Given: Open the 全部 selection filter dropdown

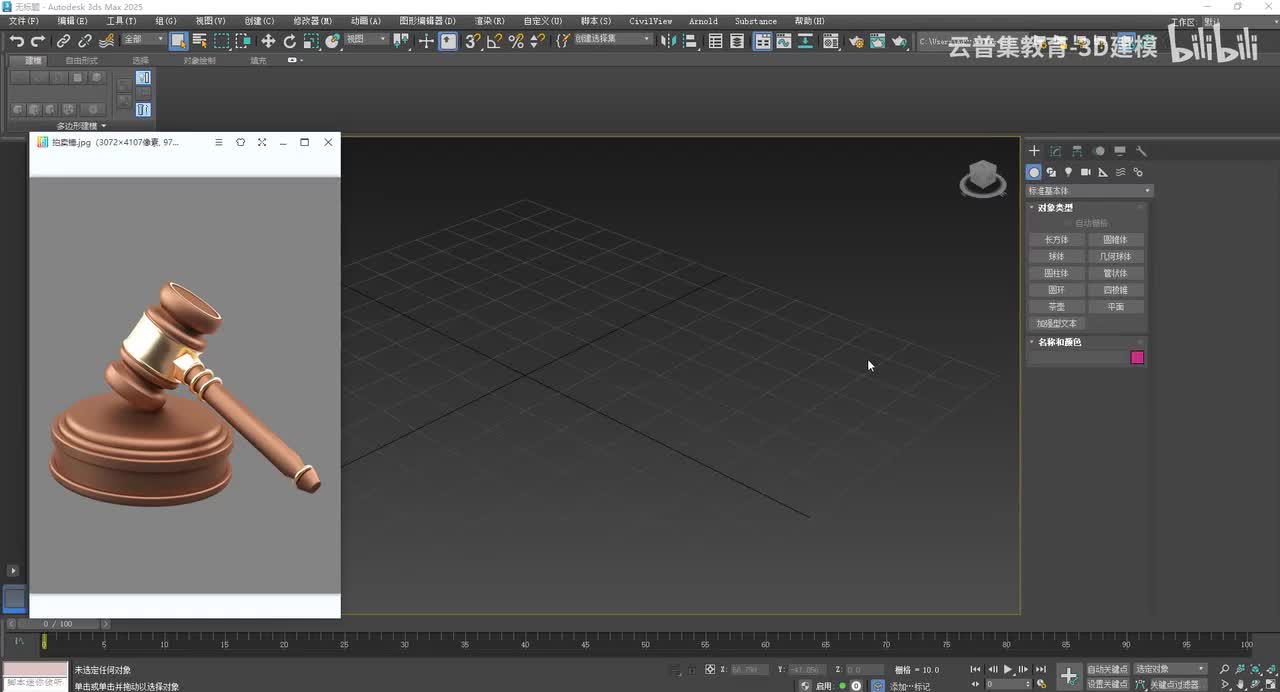Looking at the screenshot, I should [x=143, y=40].
